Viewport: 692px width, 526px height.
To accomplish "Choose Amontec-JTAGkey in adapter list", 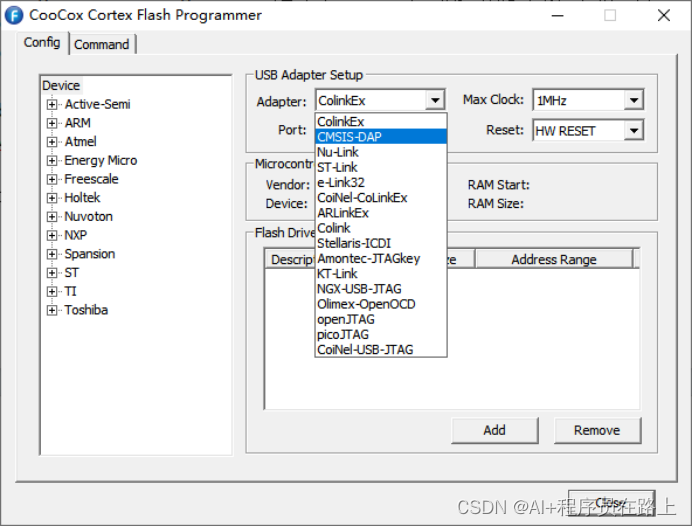I will [381, 259].
